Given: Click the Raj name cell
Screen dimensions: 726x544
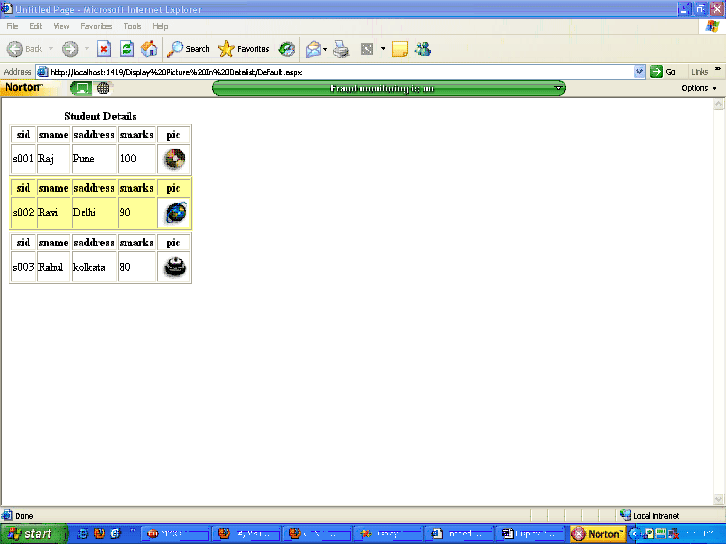Looking at the screenshot, I should coord(53,158).
